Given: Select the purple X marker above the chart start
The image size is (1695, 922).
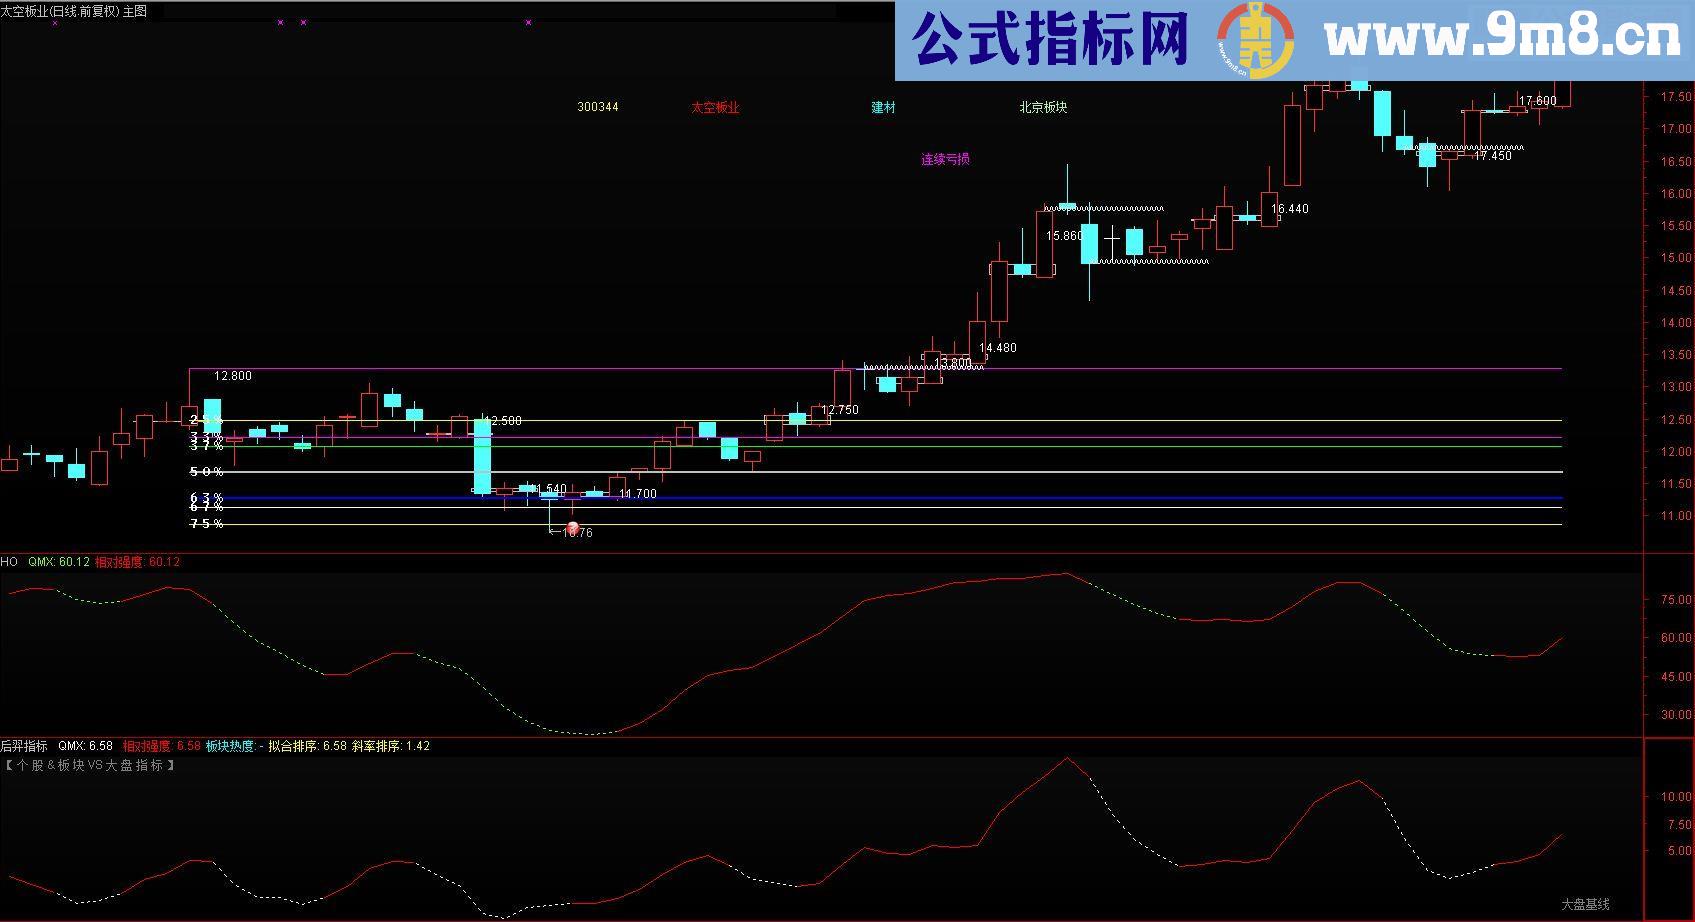Looking at the screenshot, I should point(281,20).
